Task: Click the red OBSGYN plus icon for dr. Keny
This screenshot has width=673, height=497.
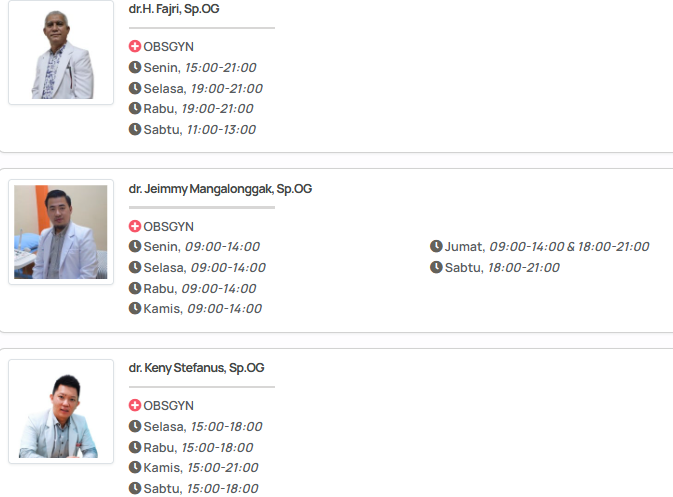Action: click(x=135, y=406)
